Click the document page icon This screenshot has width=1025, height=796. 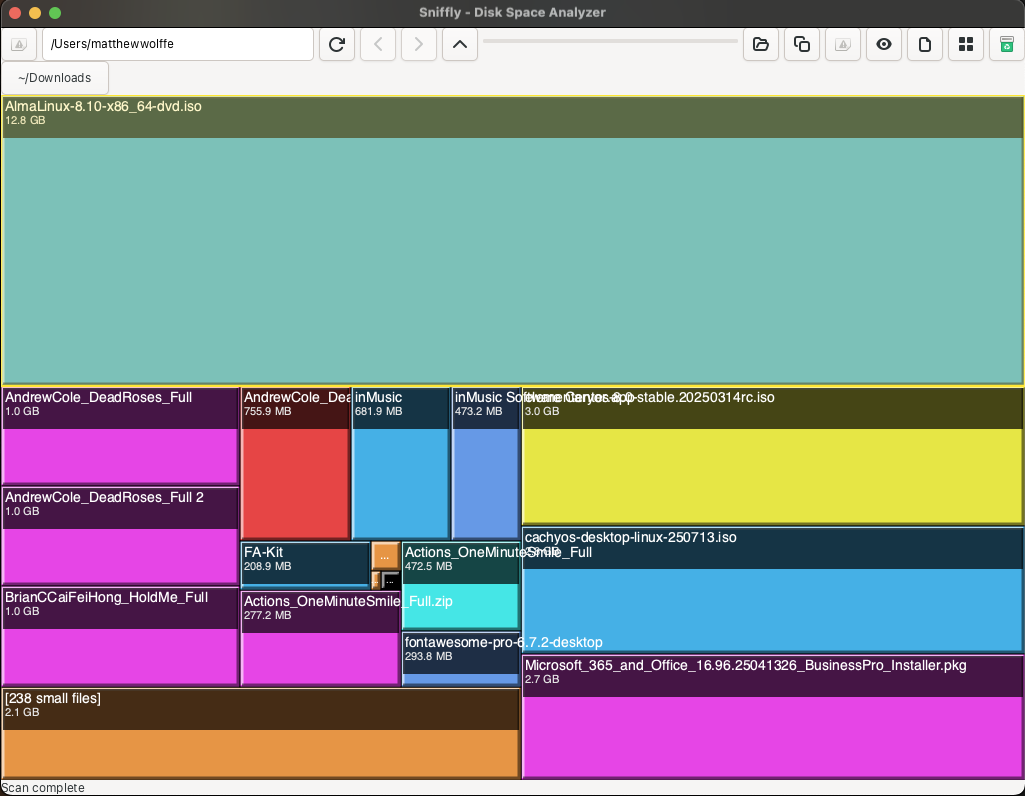click(925, 44)
